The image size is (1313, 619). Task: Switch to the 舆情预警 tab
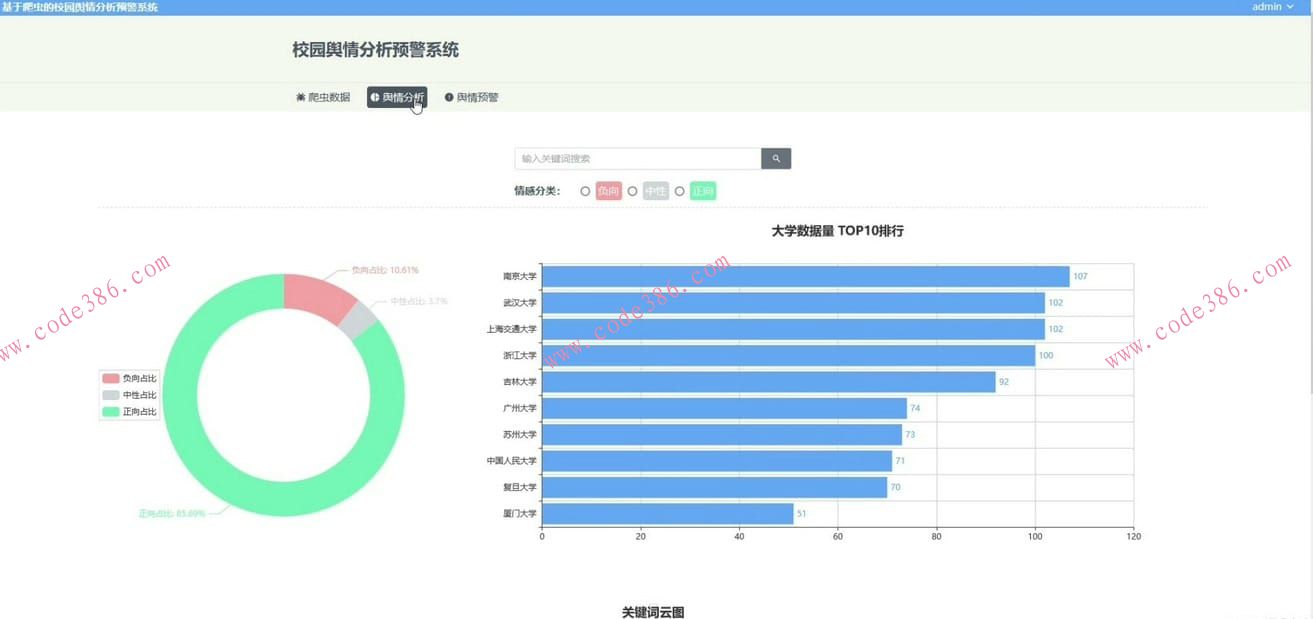(471, 97)
